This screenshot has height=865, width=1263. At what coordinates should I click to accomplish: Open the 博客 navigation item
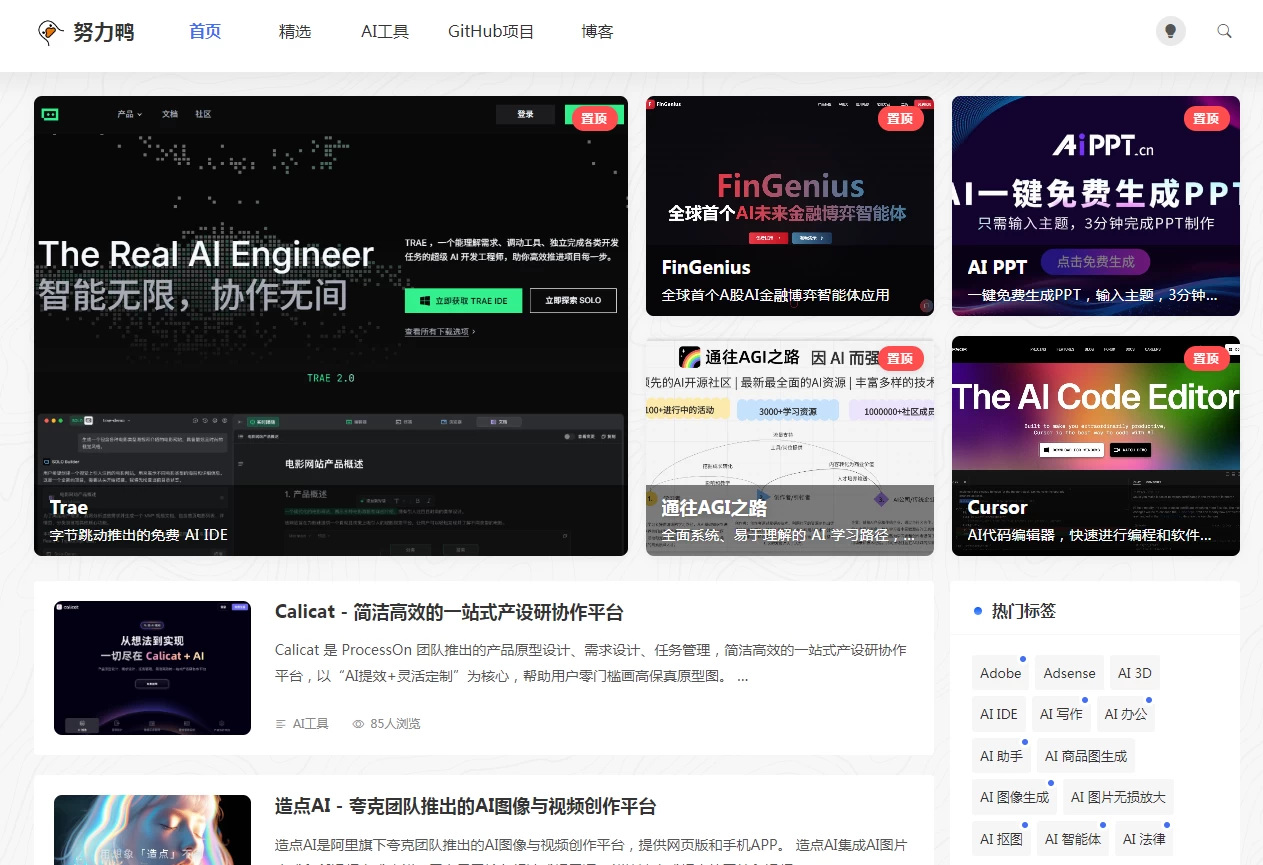point(597,32)
